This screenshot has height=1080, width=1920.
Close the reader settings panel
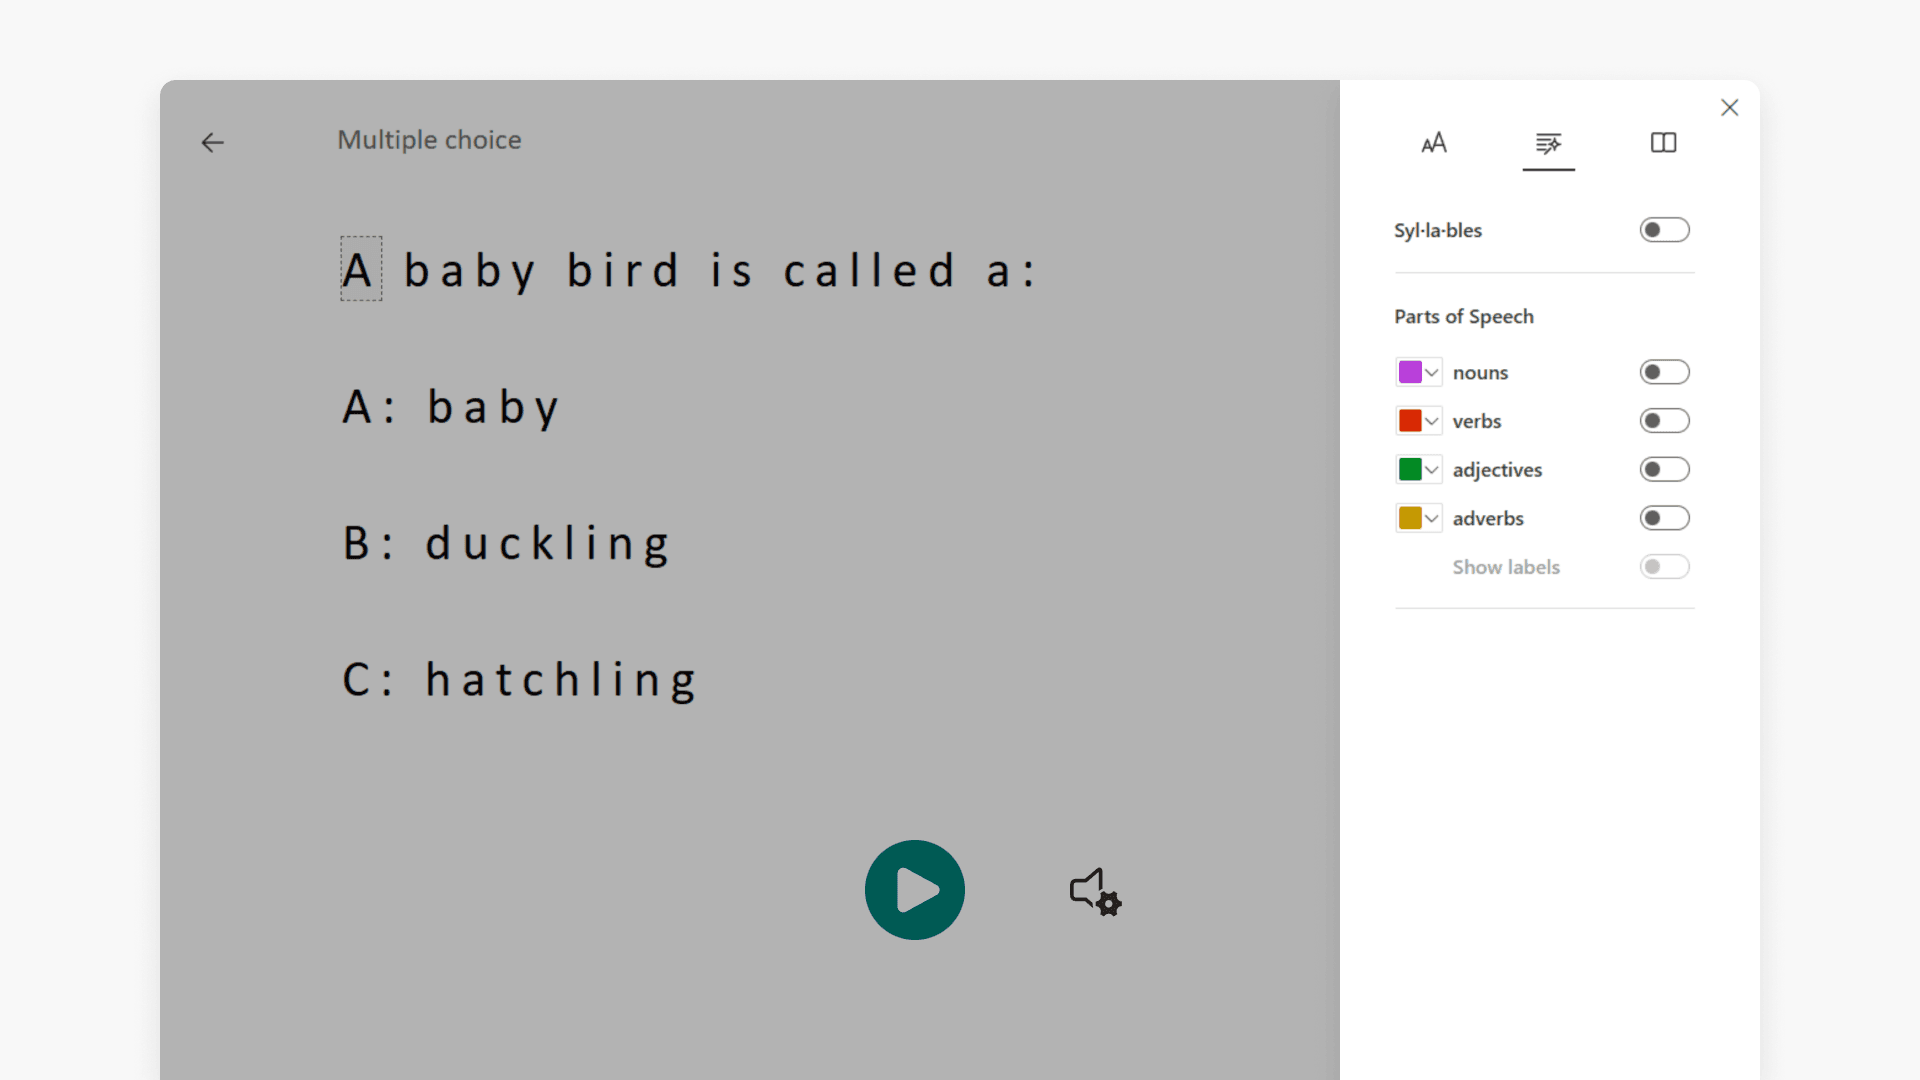1730,107
